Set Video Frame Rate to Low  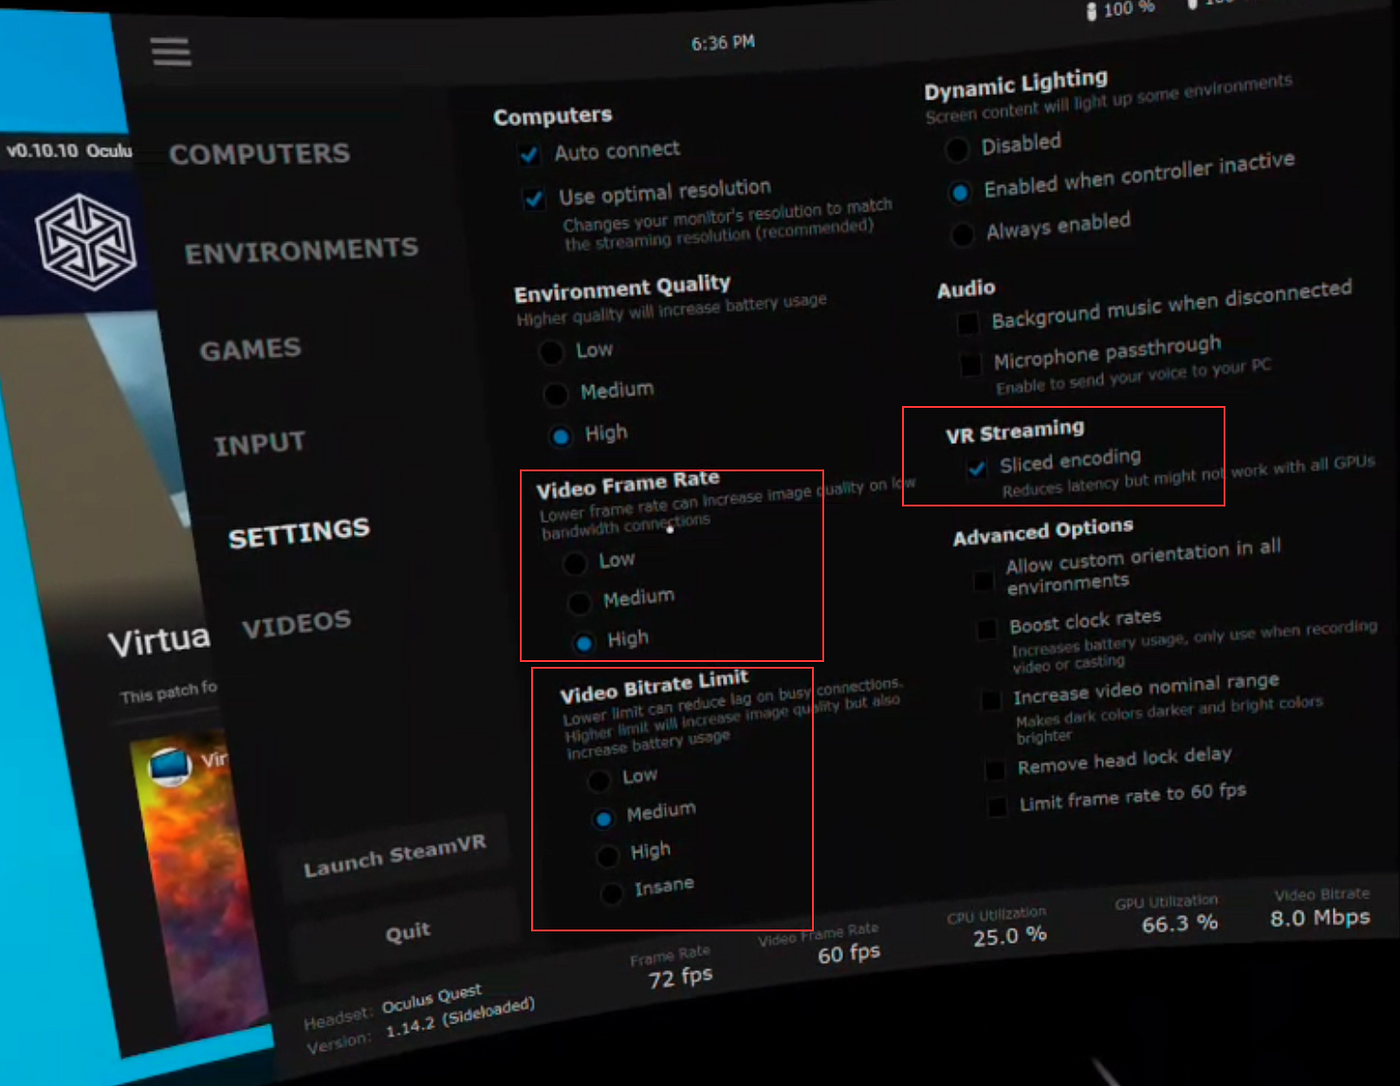(574, 564)
